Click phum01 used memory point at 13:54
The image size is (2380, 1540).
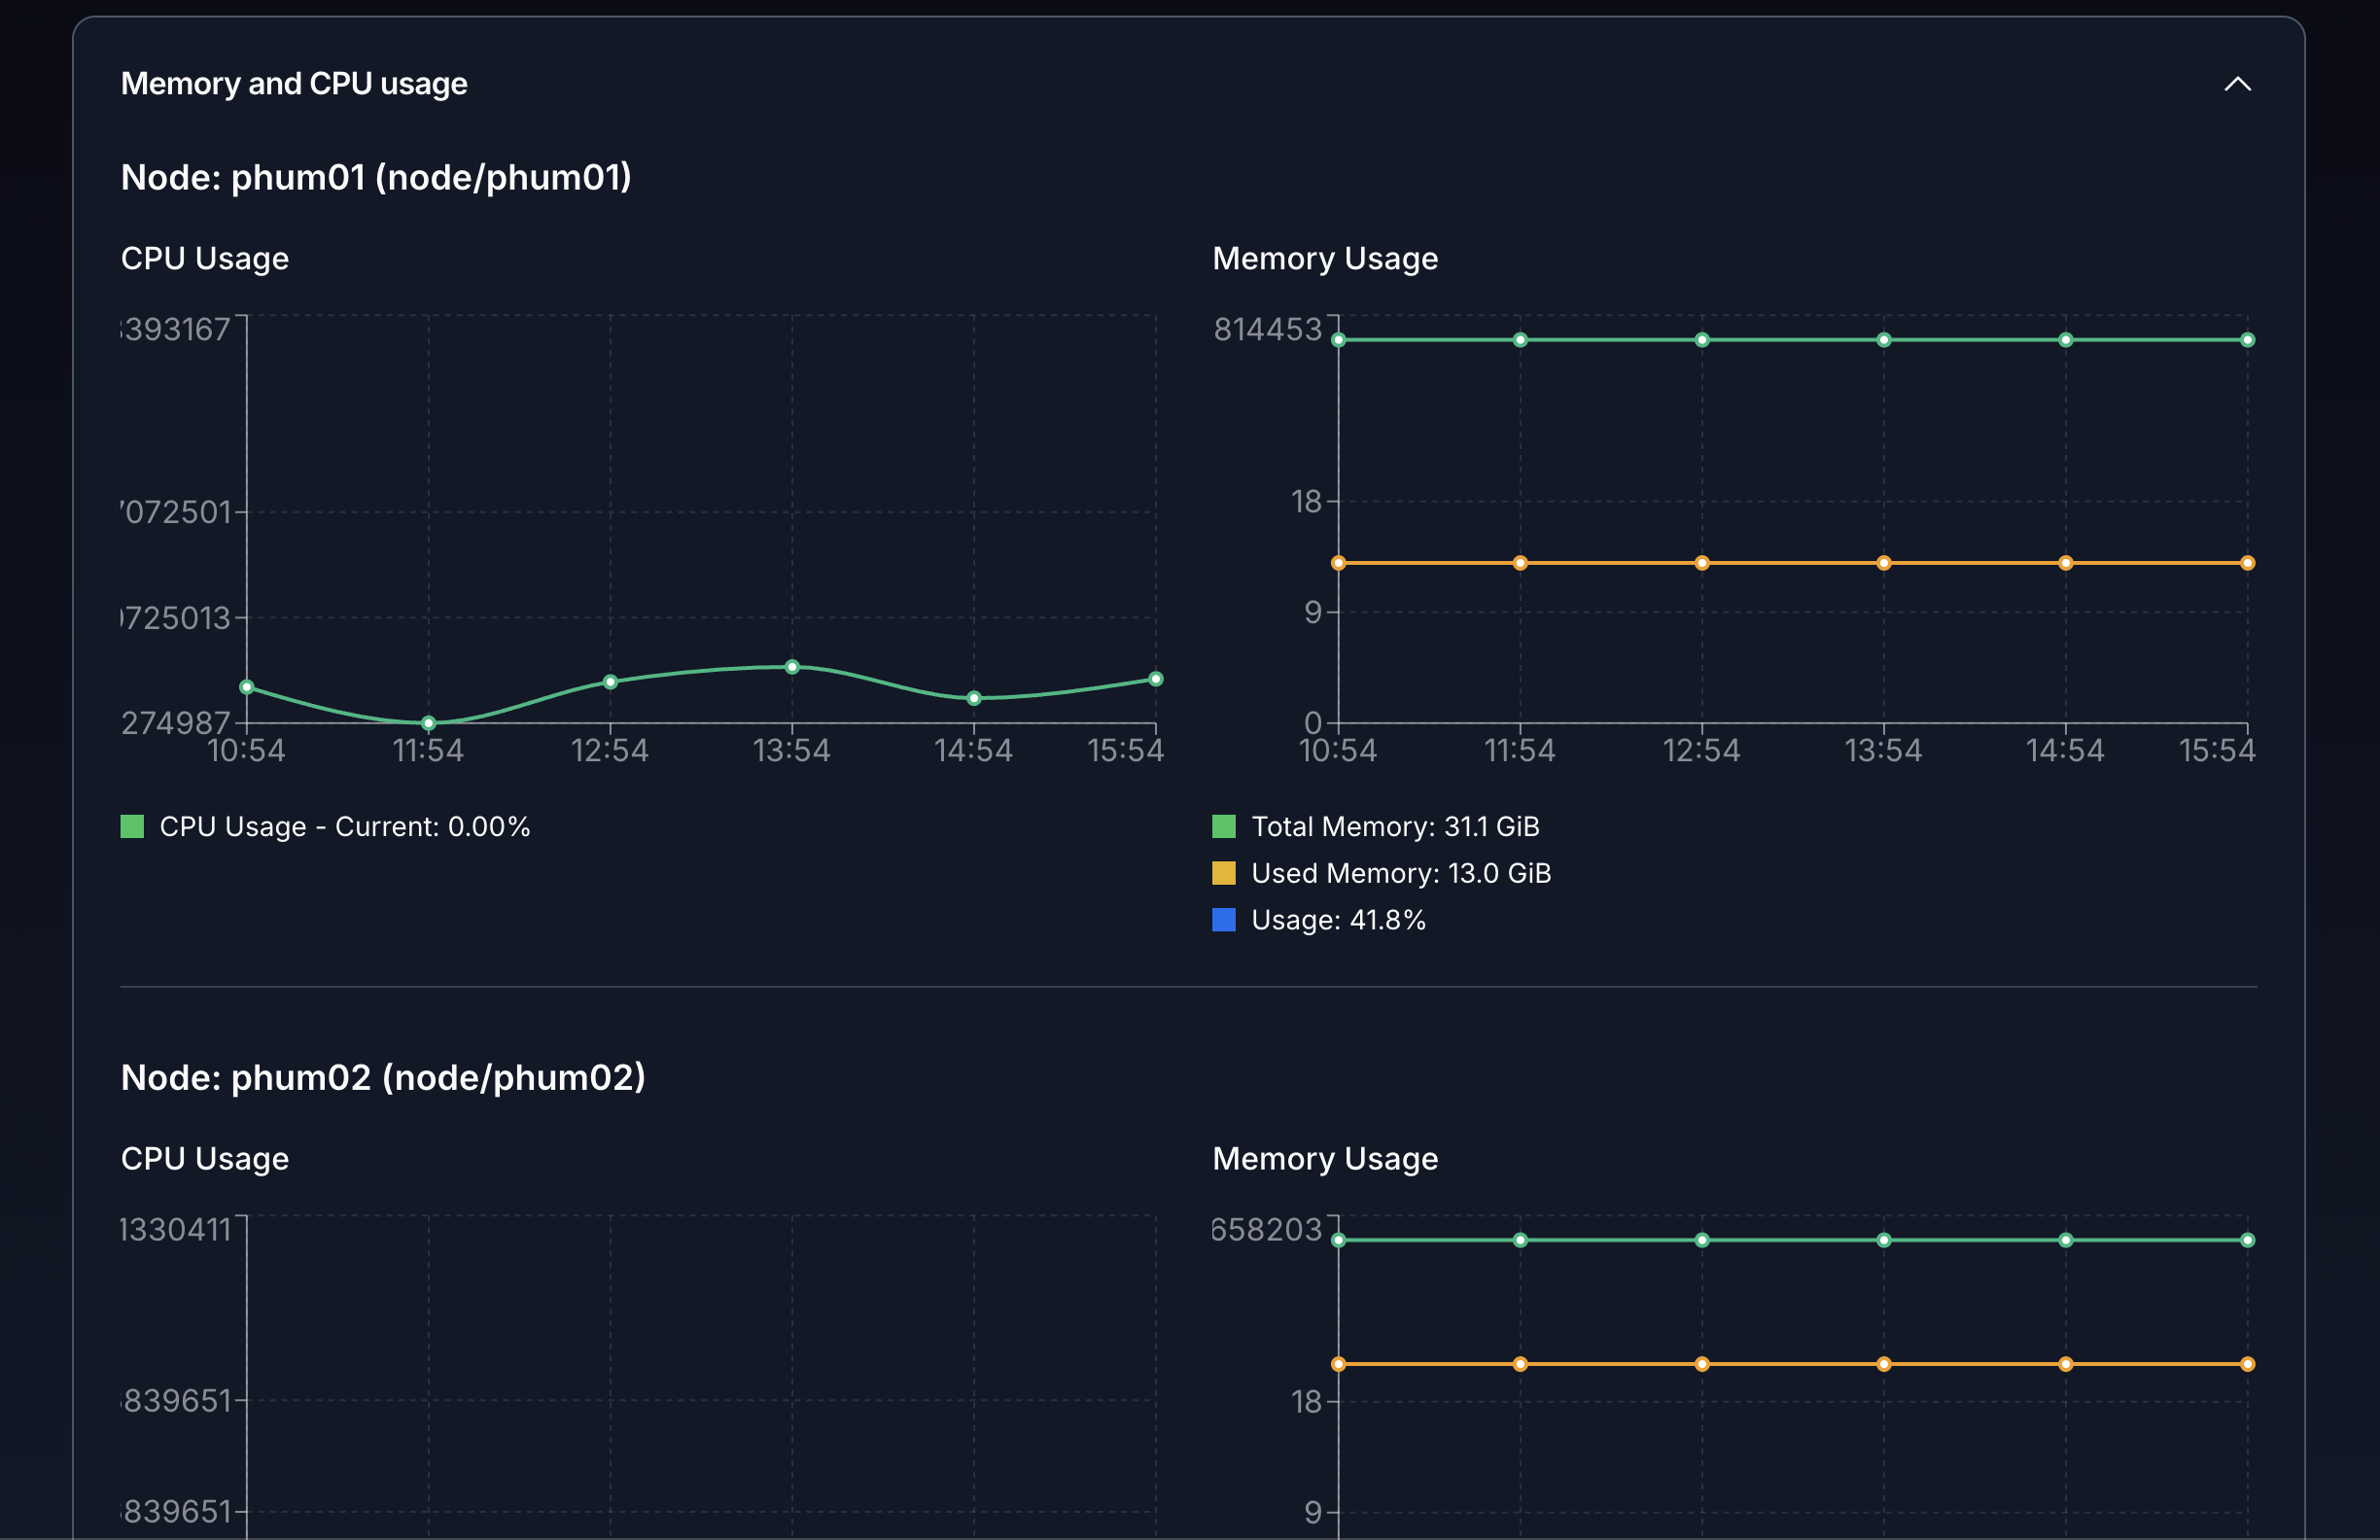point(1883,563)
